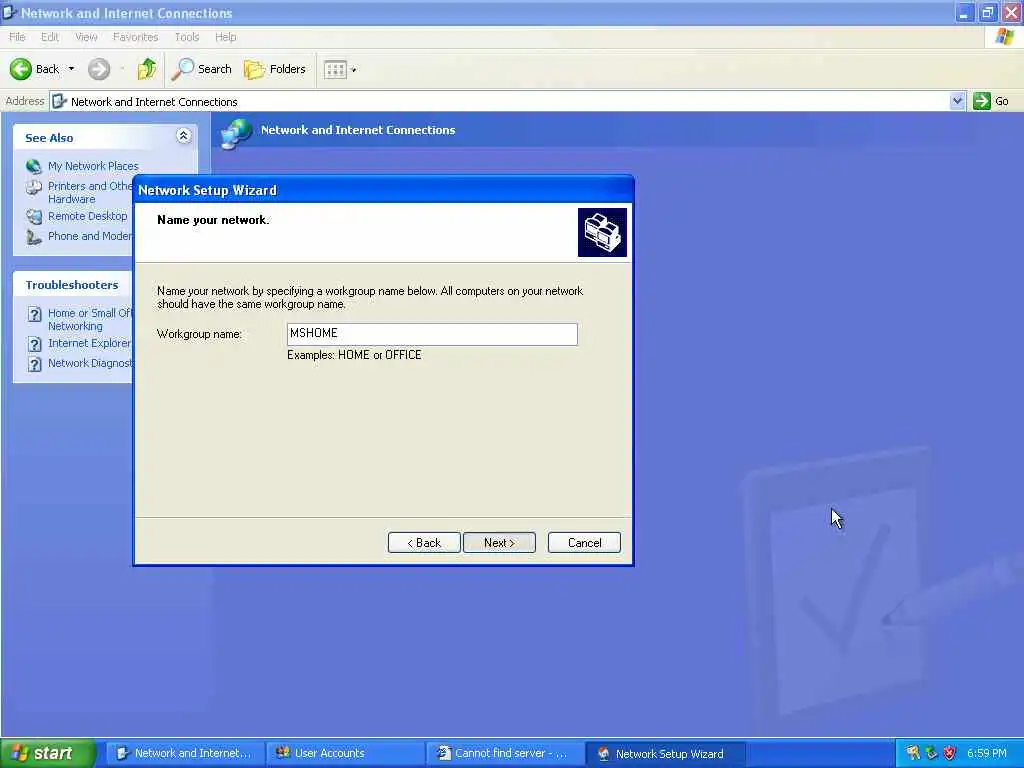Click the Printers and Other Hardware icon

[x=33, y=187]
